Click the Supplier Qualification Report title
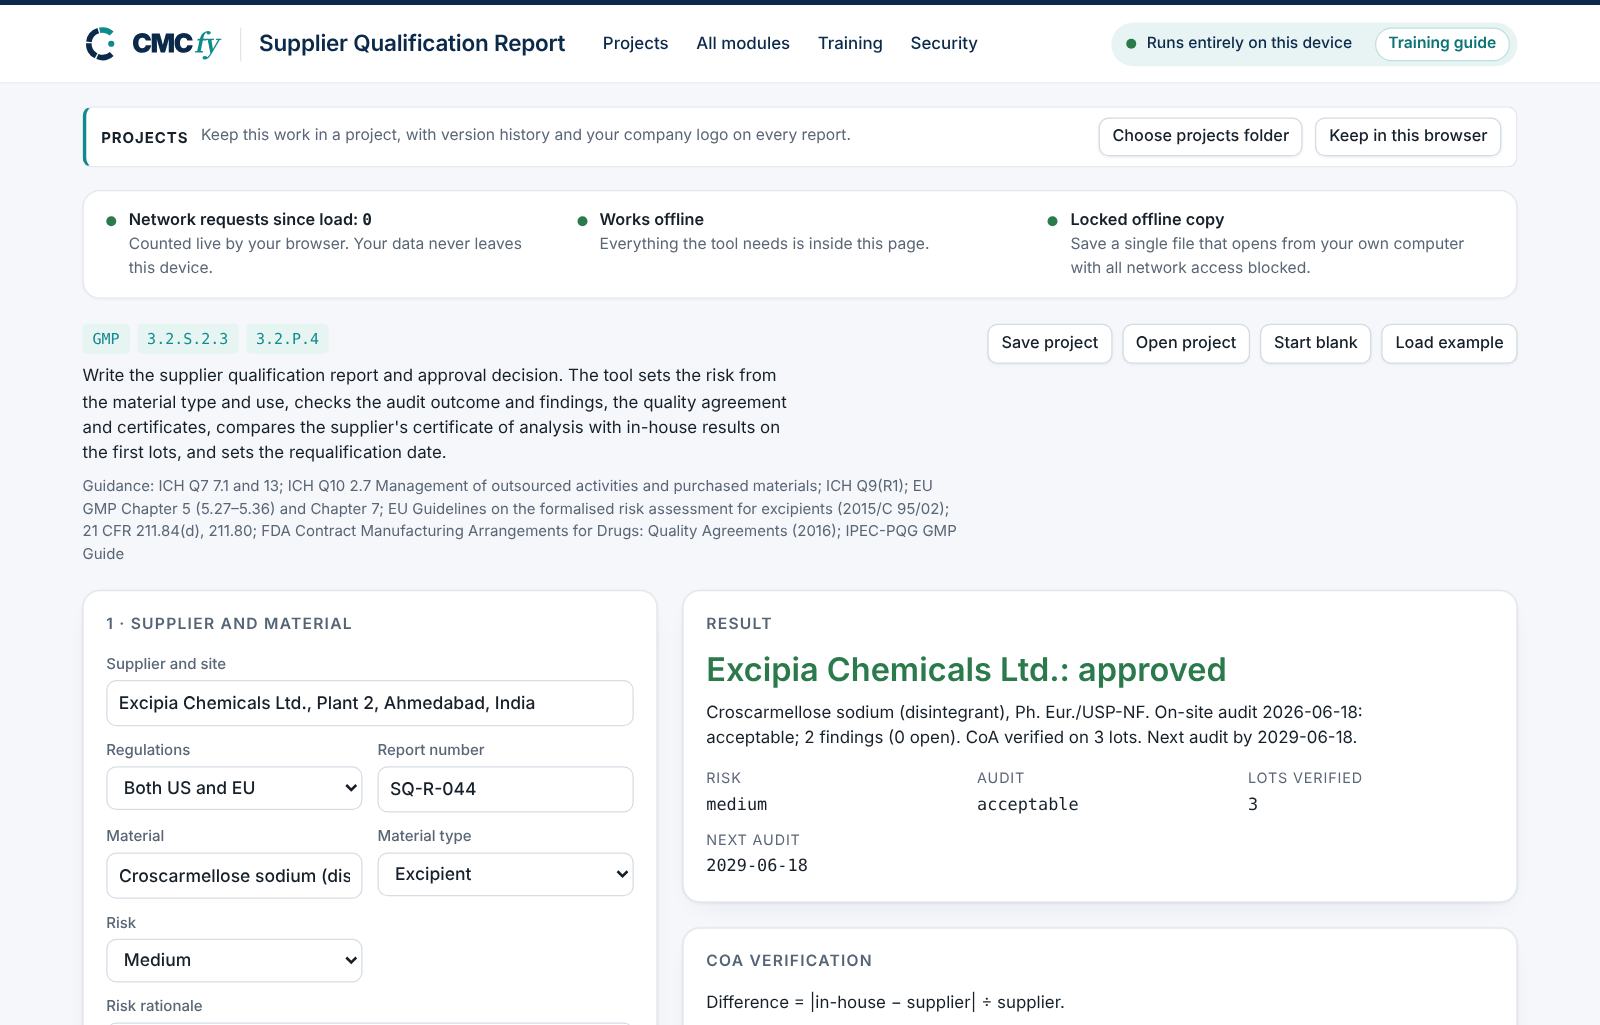The height and width of the screenshot is (1025, 1600). click(x=412, y=43)
